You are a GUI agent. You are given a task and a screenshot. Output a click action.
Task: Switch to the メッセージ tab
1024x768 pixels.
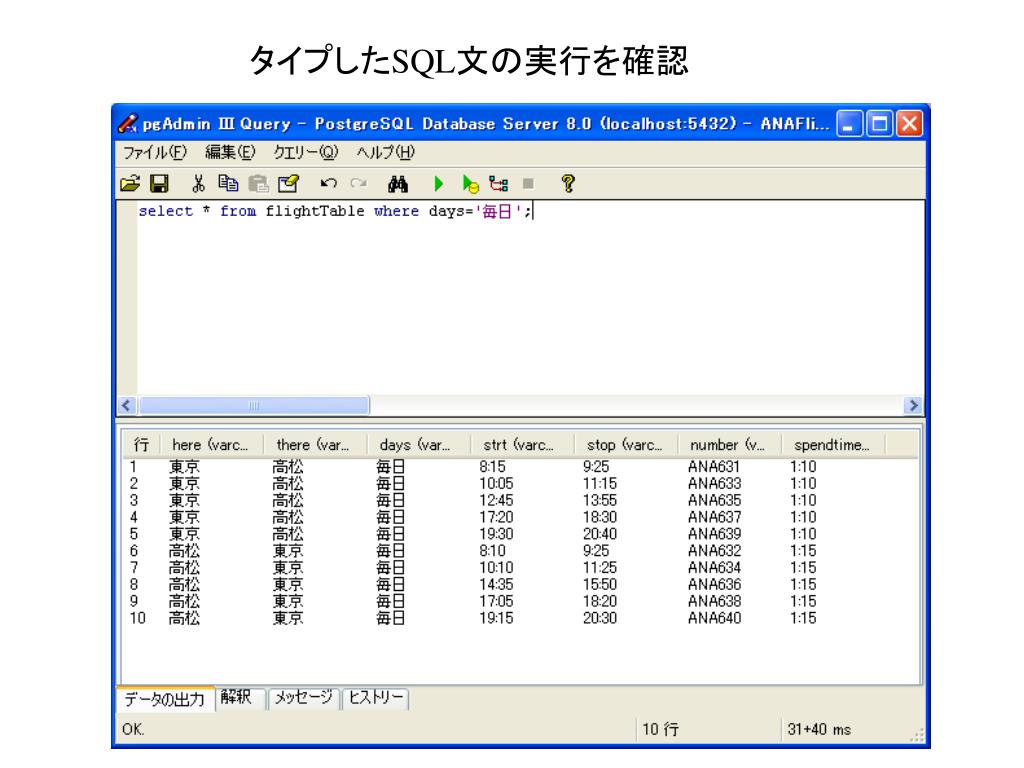pyautogui.click(x=303, y=698)
